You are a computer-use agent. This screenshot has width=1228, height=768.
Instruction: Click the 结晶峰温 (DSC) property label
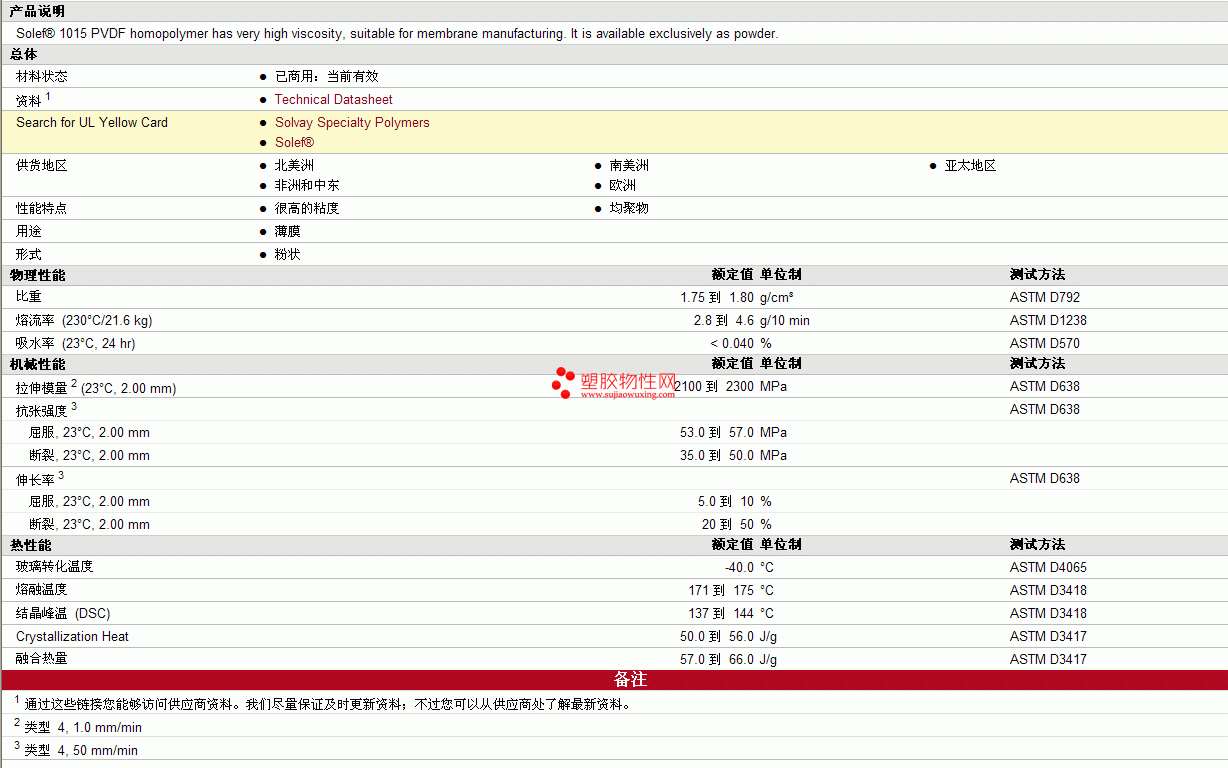(x=63, y=613)
